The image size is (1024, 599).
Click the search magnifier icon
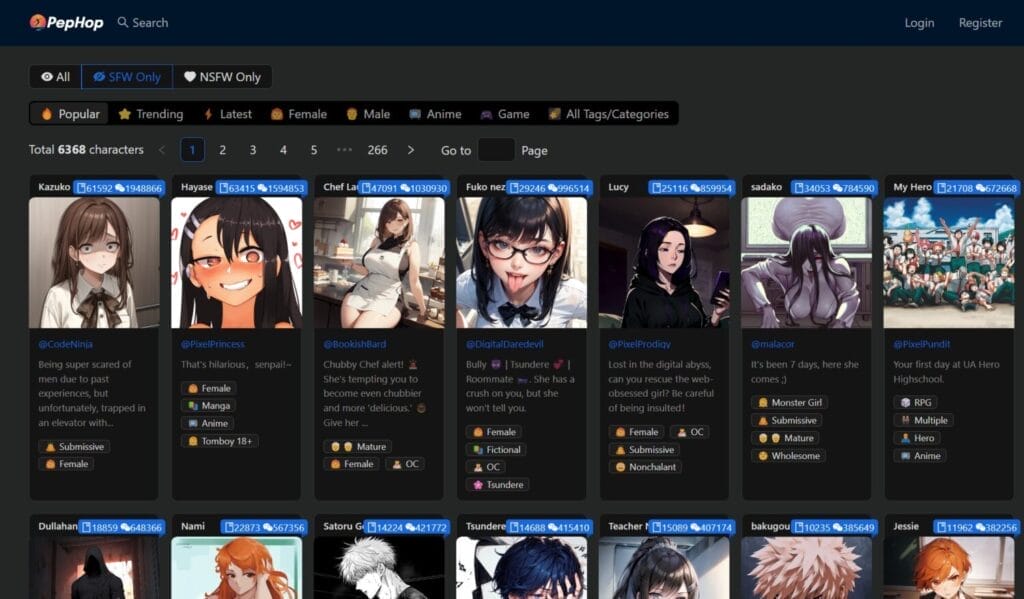point(123,22)
